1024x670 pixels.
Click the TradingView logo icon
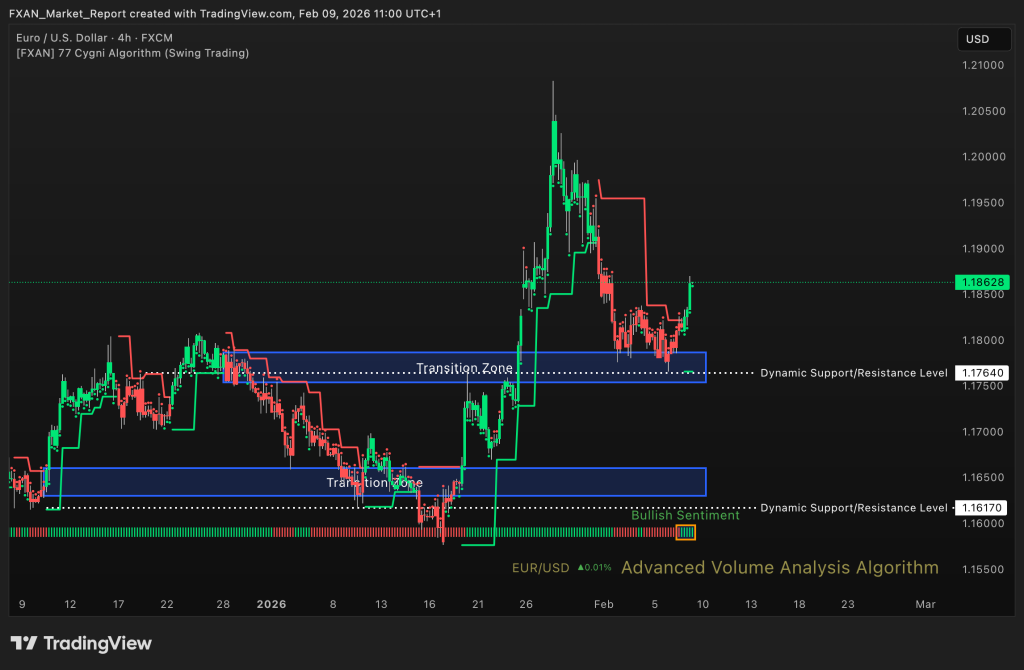point(24,643)
